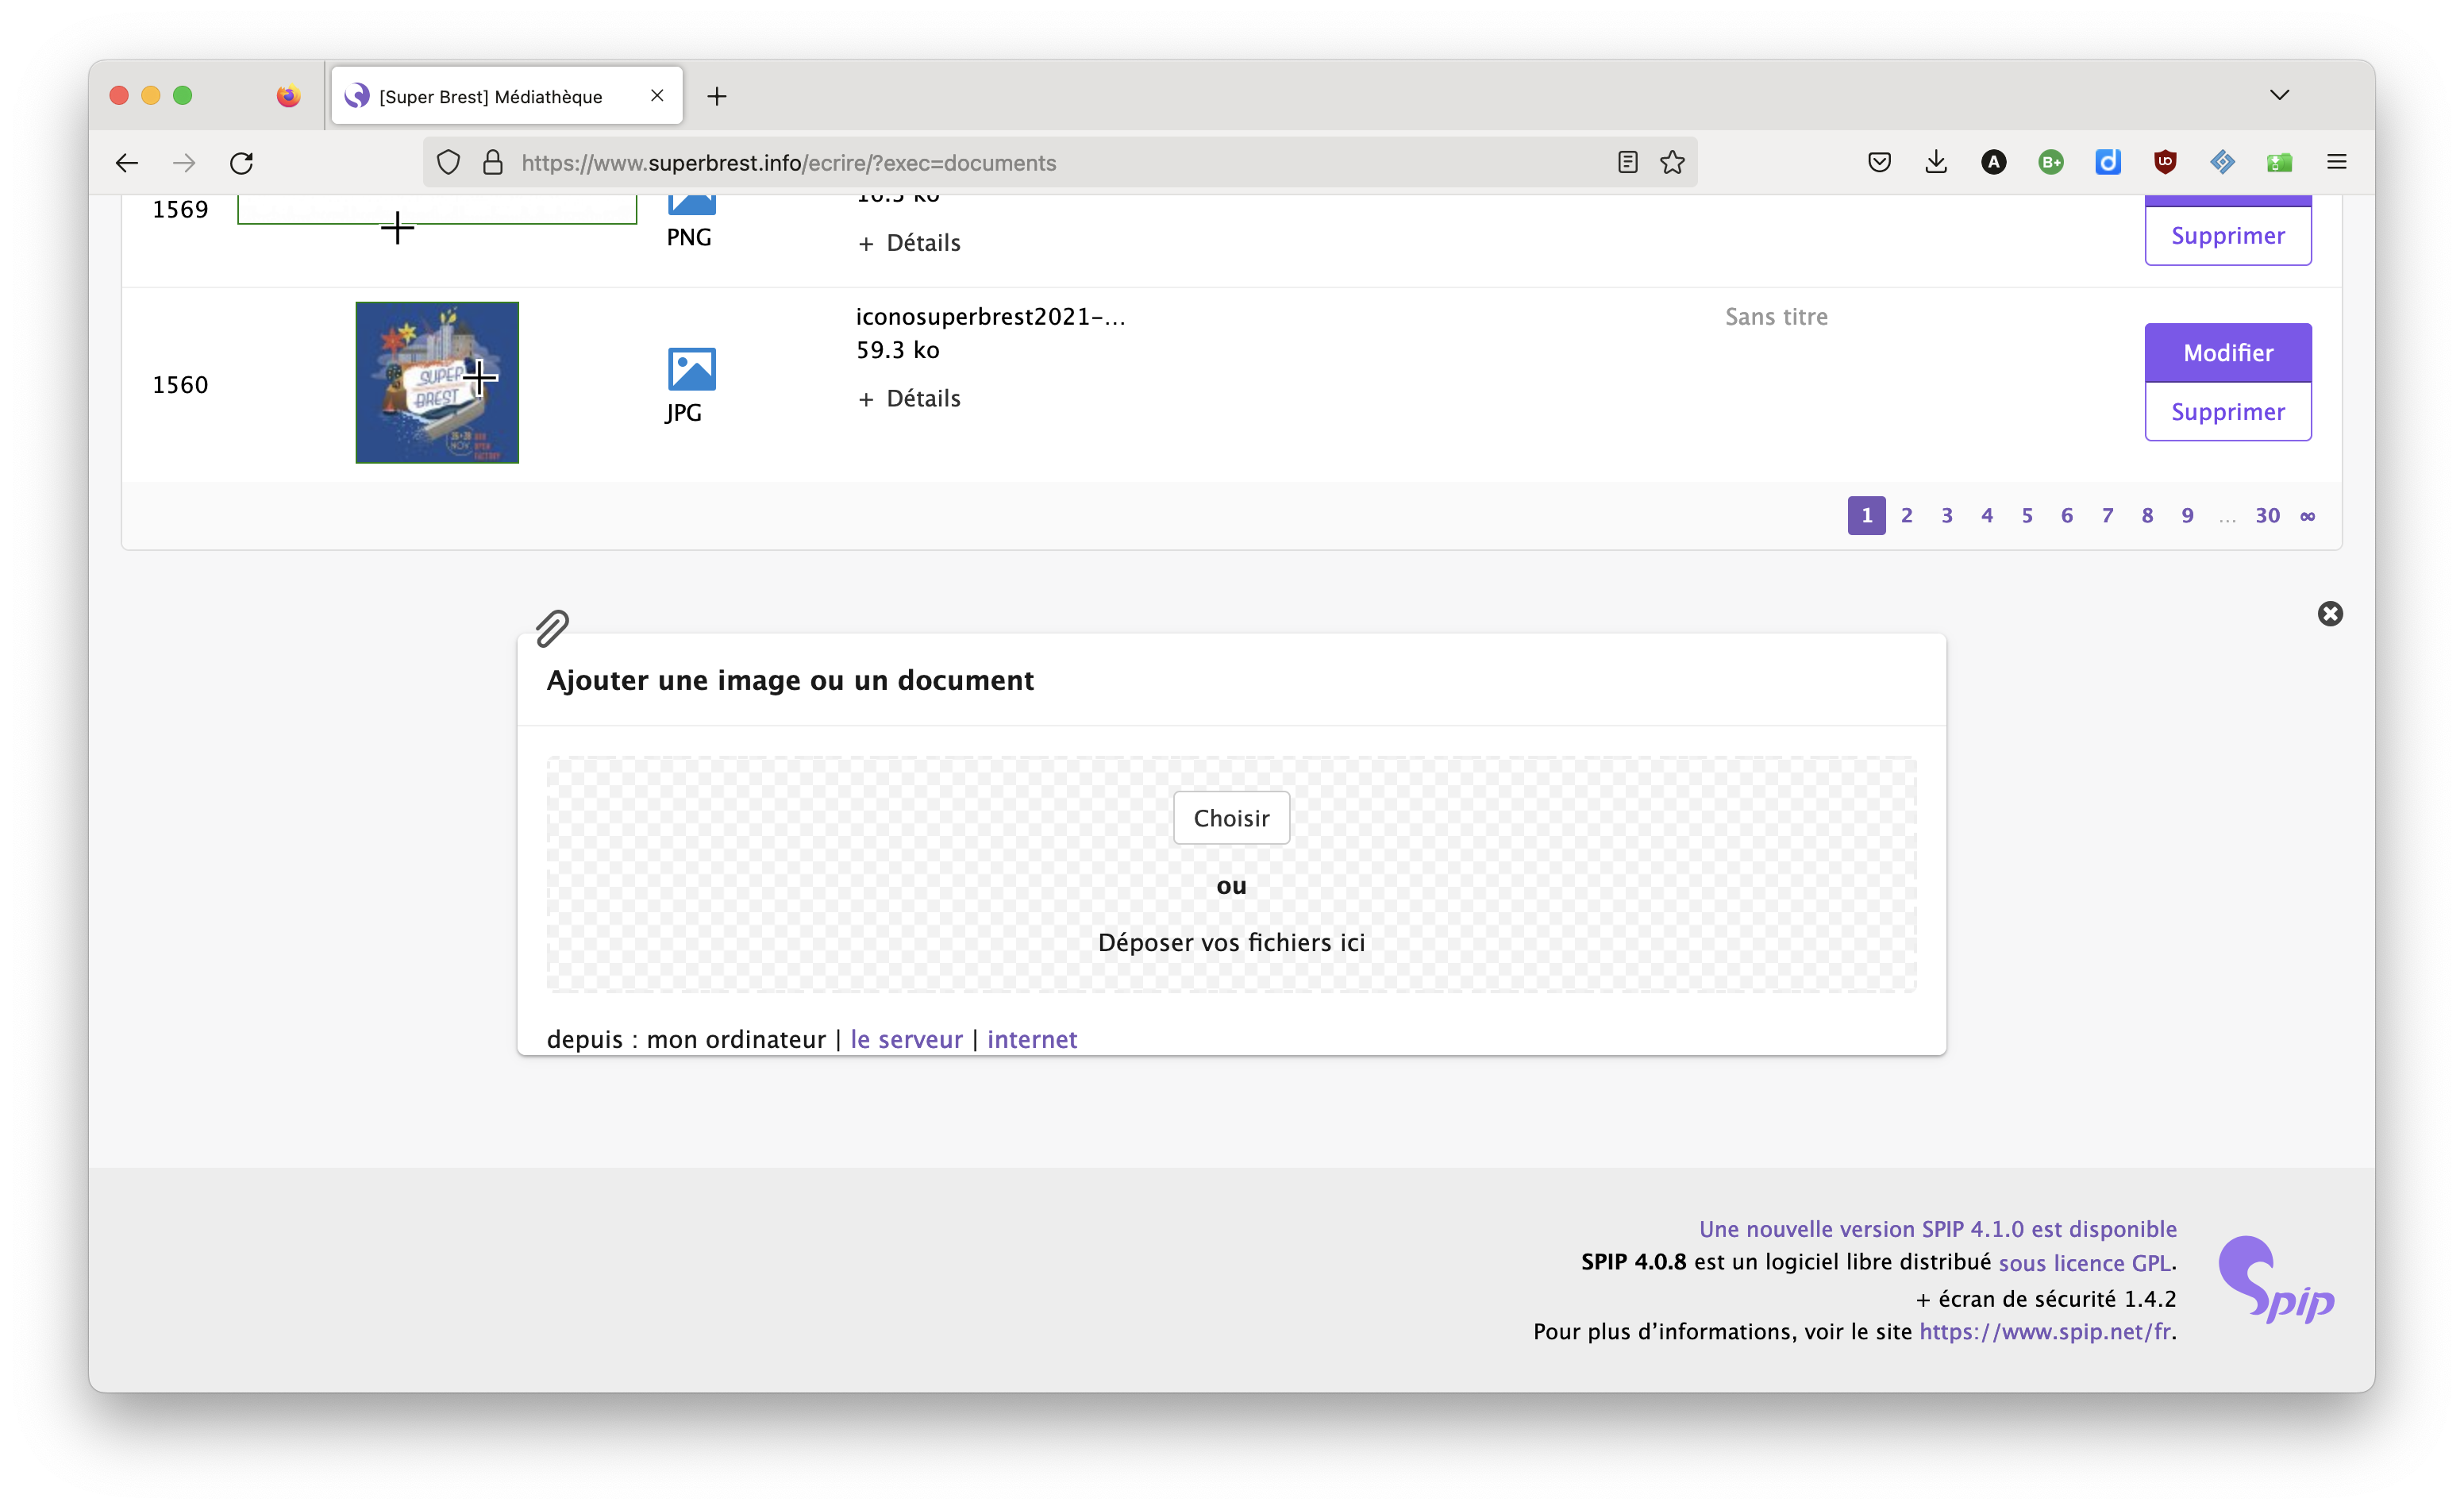The image size is (2464, 1510).
Task: Click Supprimer for document 1569
Action: [x=2227, y=235]
